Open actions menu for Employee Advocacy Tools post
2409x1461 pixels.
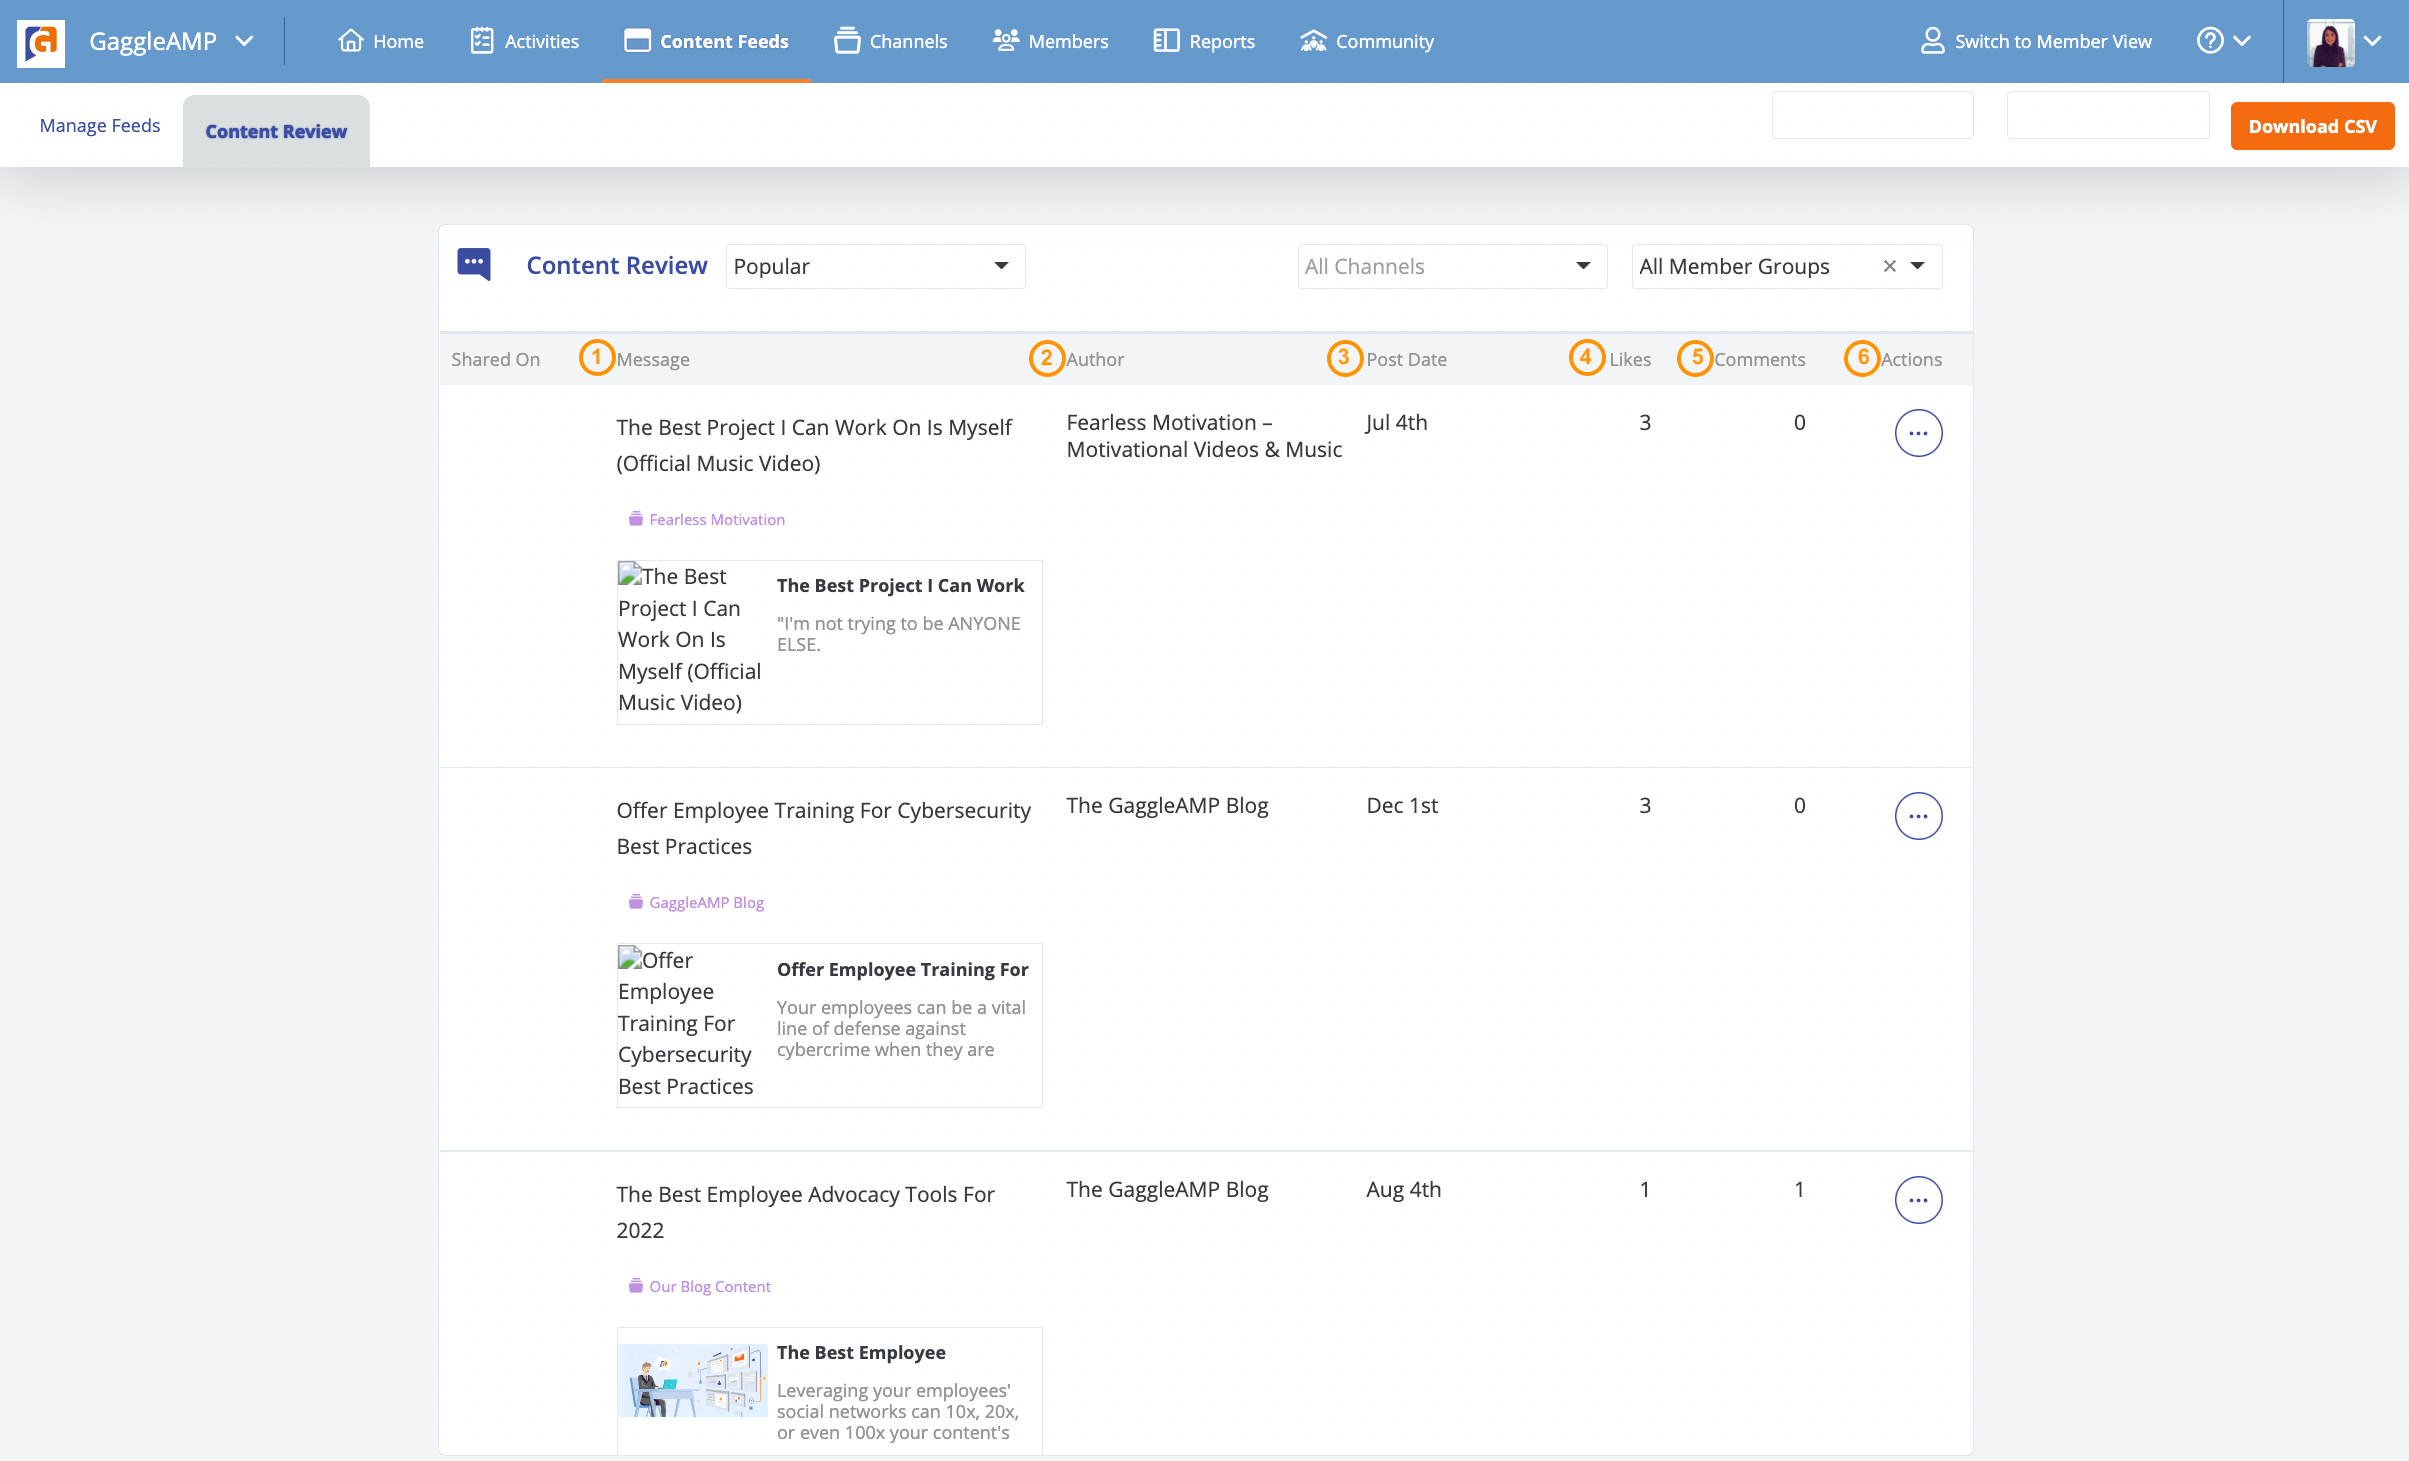tap(1918, 1200)
